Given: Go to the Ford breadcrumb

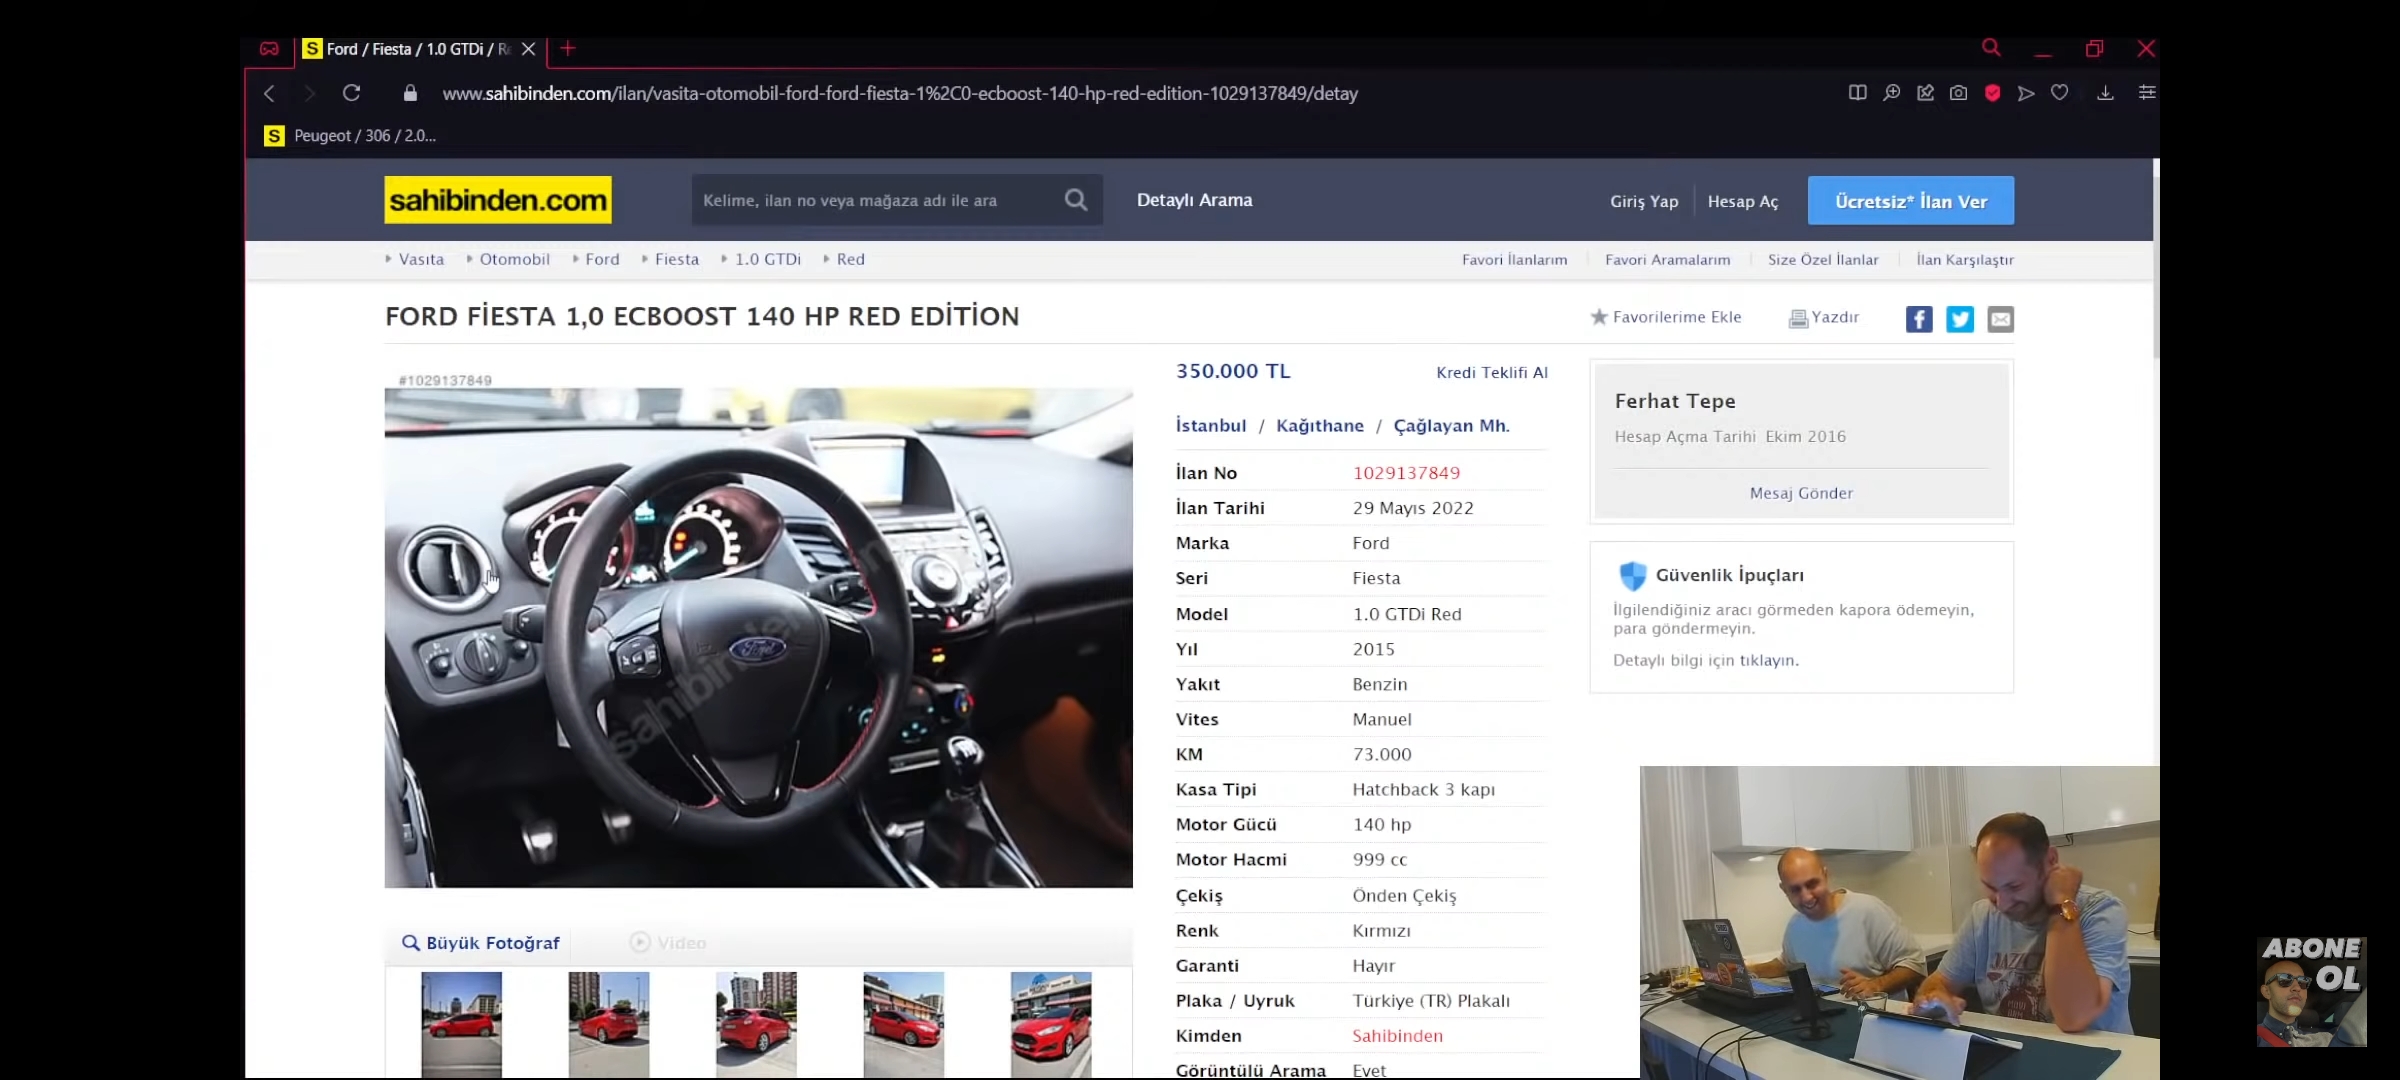Looking at the screenshot, I should 602,259.
